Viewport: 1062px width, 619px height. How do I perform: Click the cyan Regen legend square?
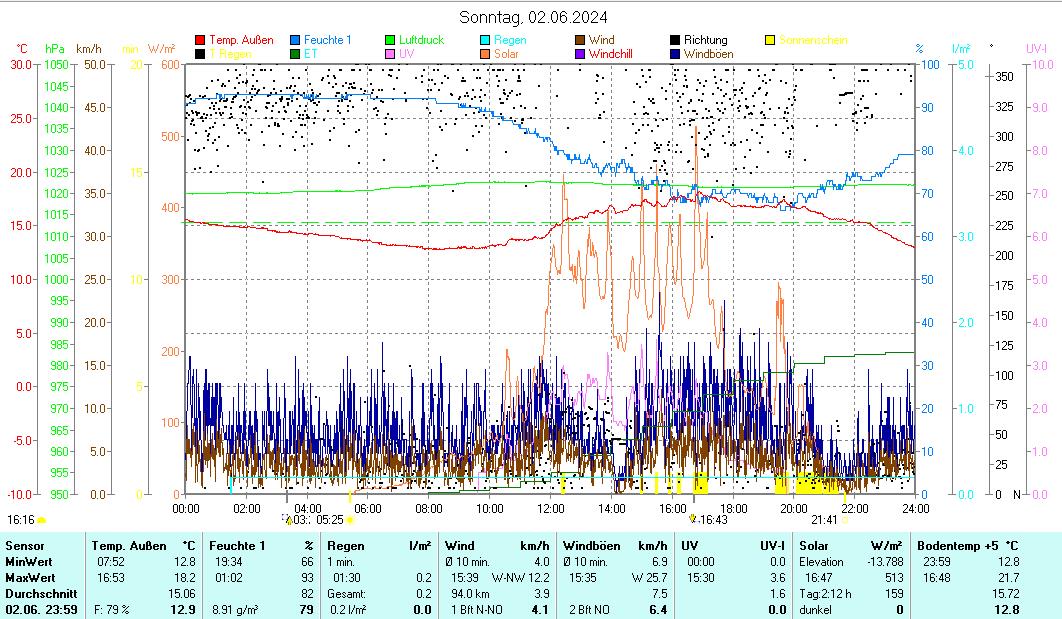point(485,40)
